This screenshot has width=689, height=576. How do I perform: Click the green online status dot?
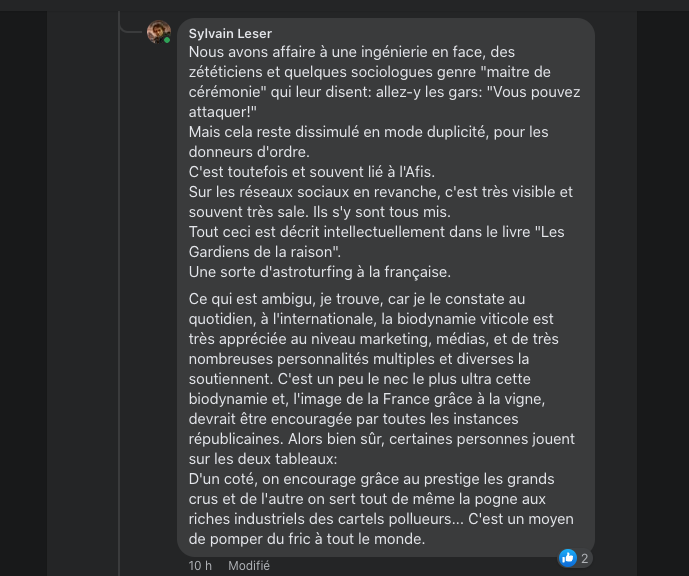167,41
